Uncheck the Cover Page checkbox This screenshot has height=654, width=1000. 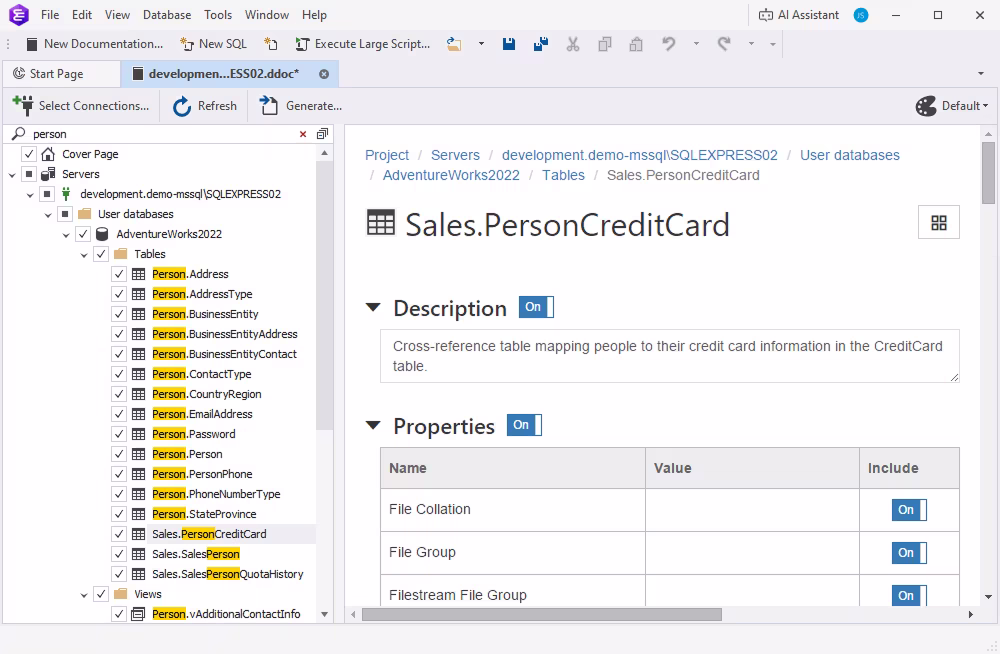click(x=29, y=154)
